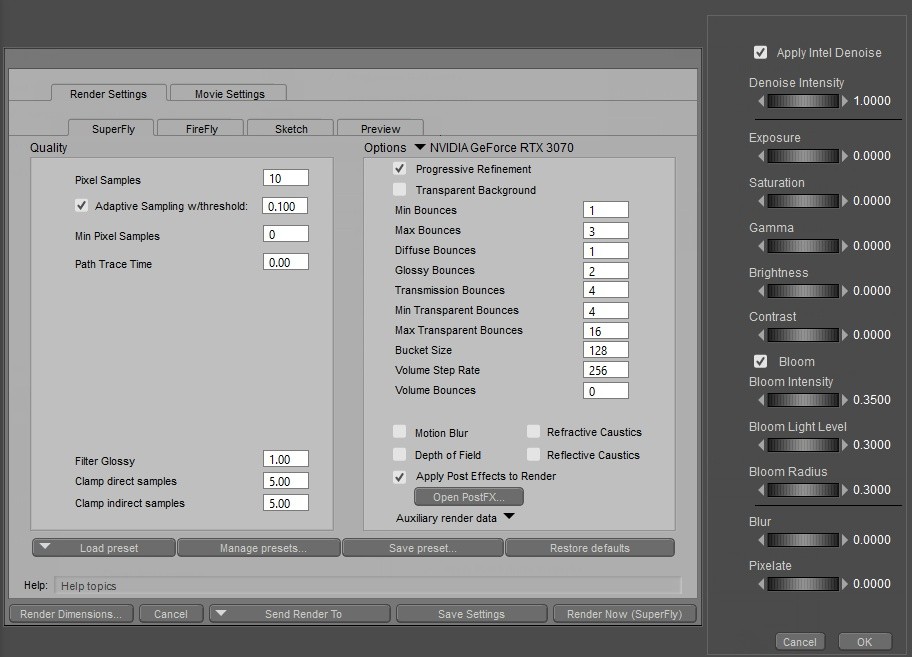Expand the Auxiliary render data arrow

(508, 517)
